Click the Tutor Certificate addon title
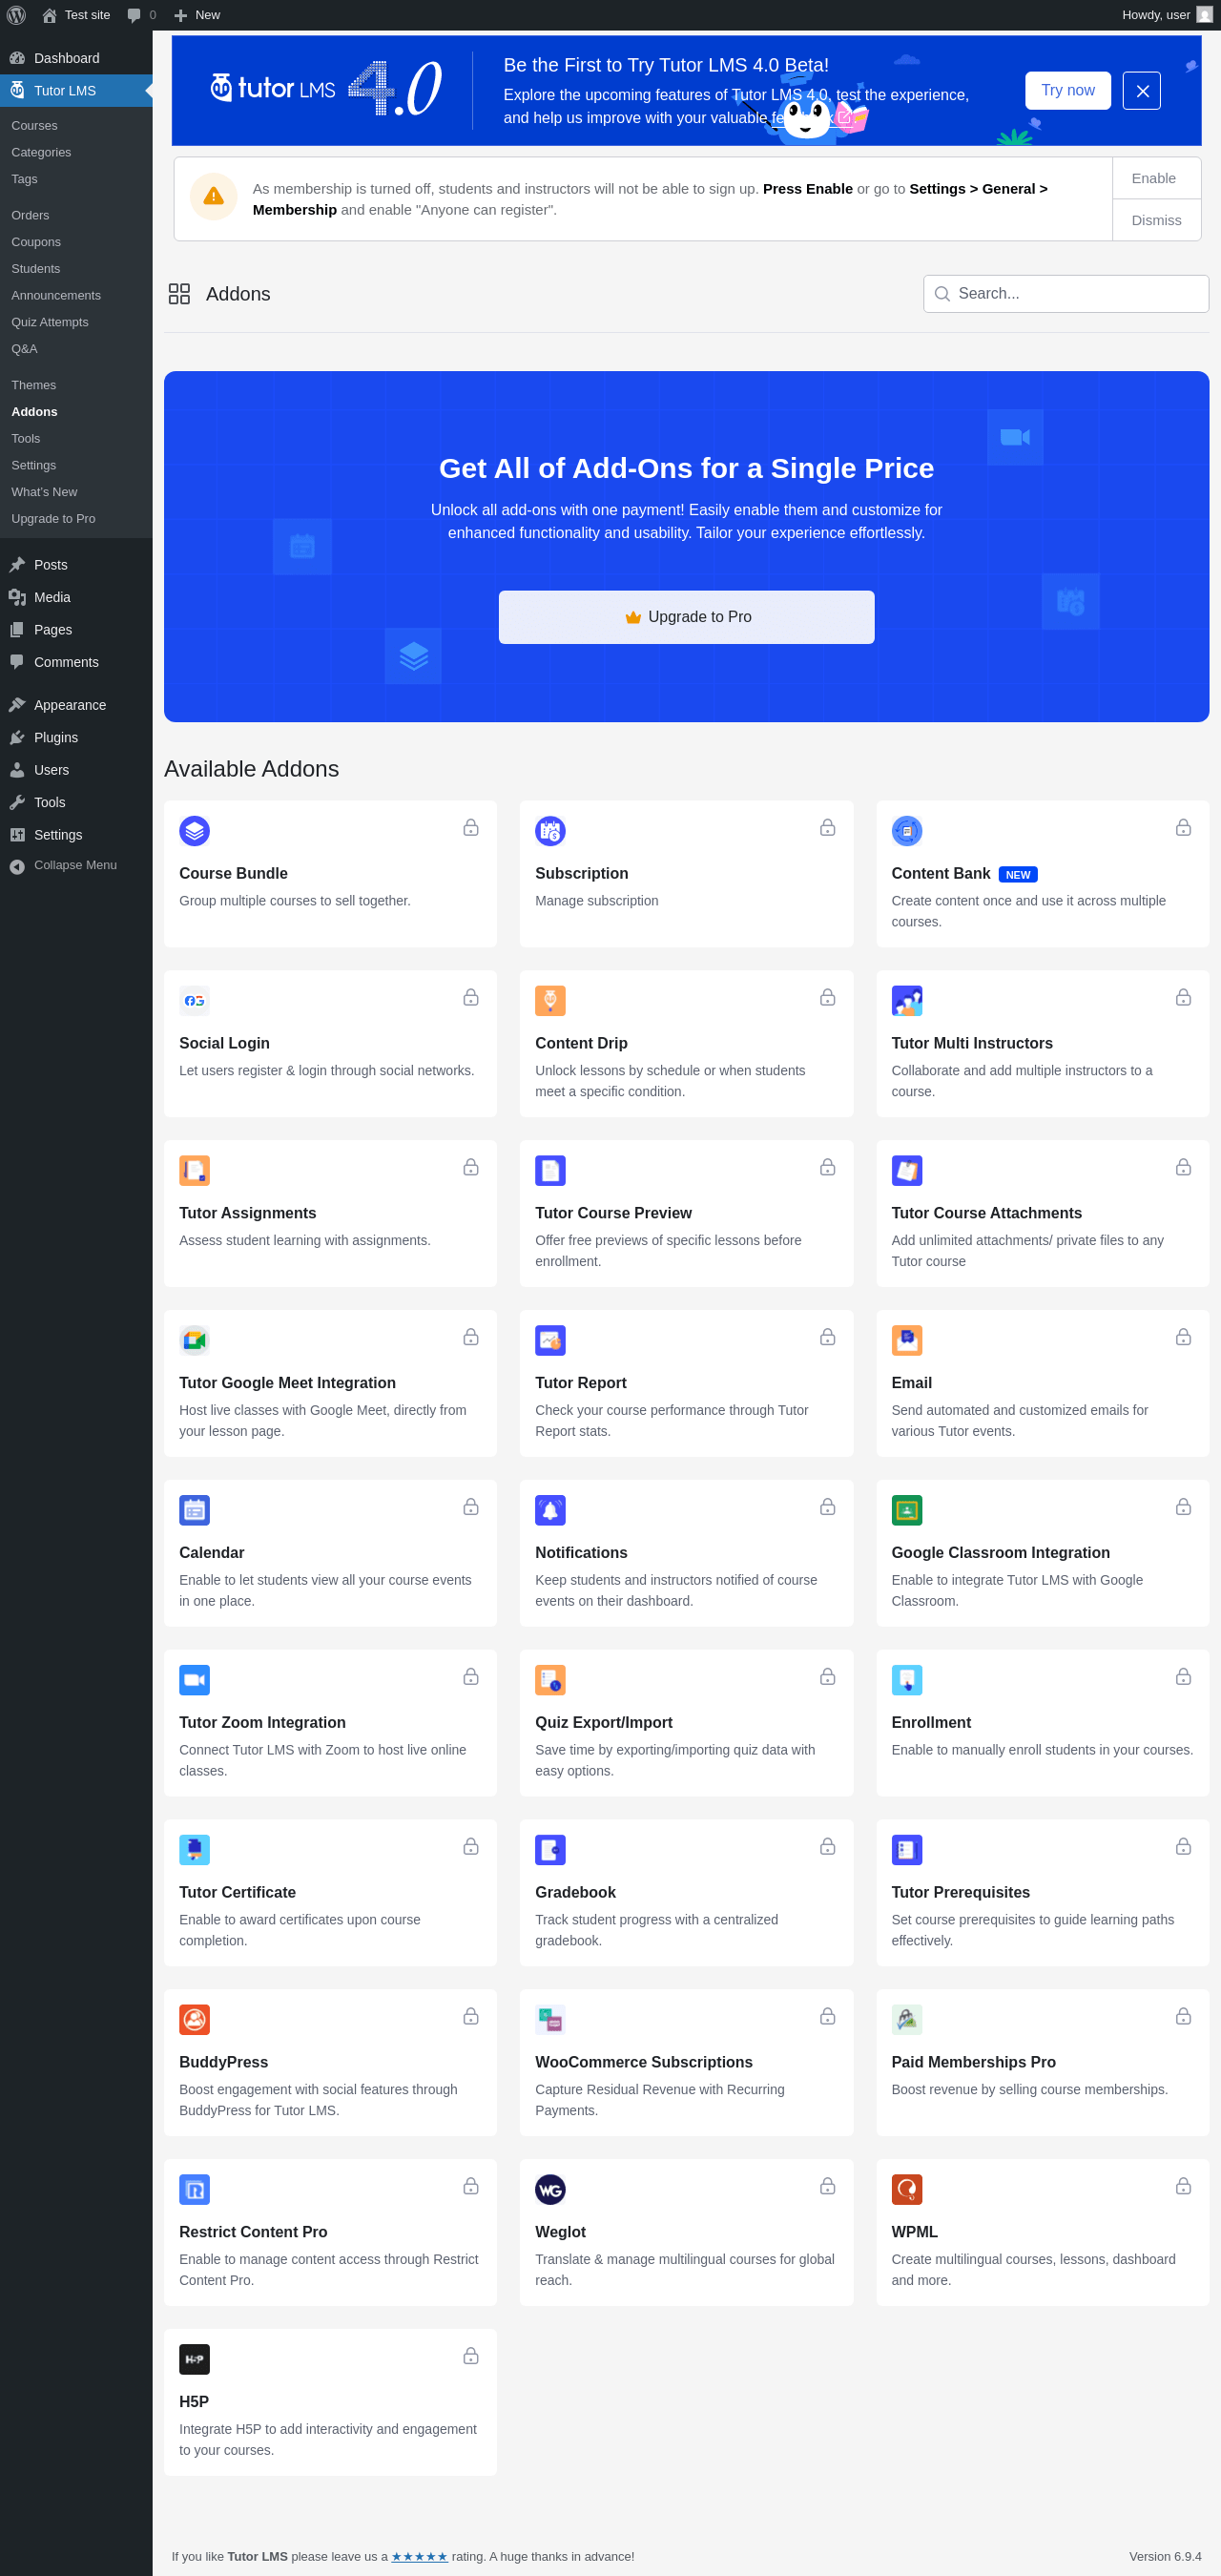This screenshot has width=1221, height=2576. (x=237, y=1892)
